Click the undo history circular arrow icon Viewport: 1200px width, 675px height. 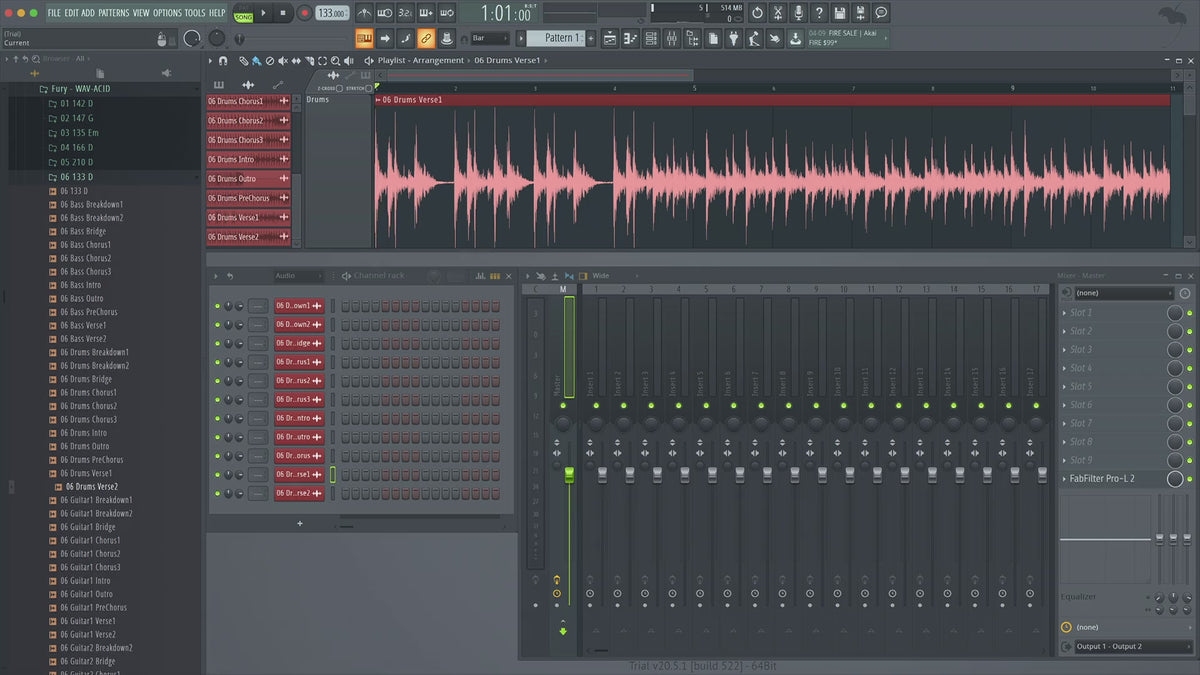tap(757, 13)
